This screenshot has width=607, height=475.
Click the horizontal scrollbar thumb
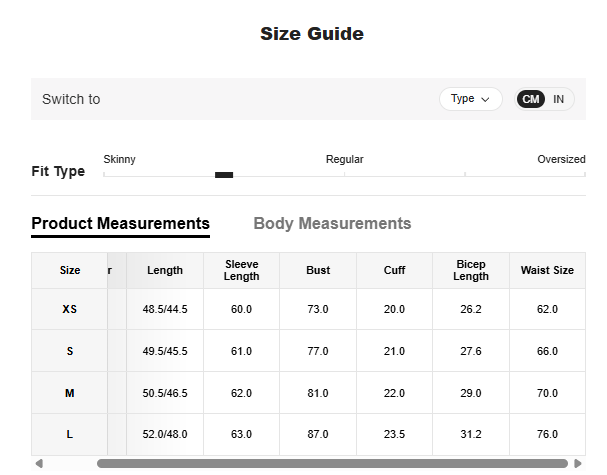330,464
